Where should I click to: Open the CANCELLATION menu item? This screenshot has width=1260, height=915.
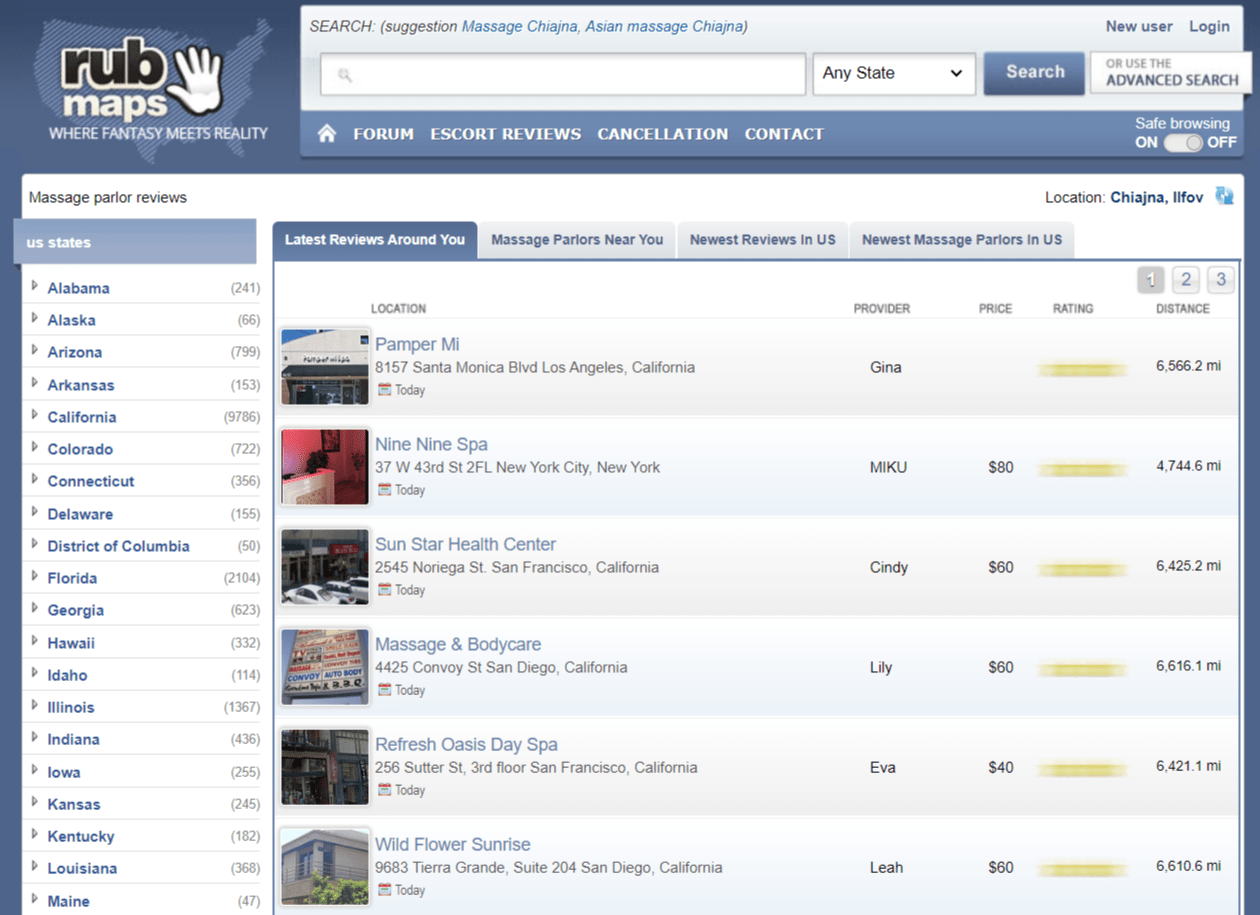tap(662, 134)
